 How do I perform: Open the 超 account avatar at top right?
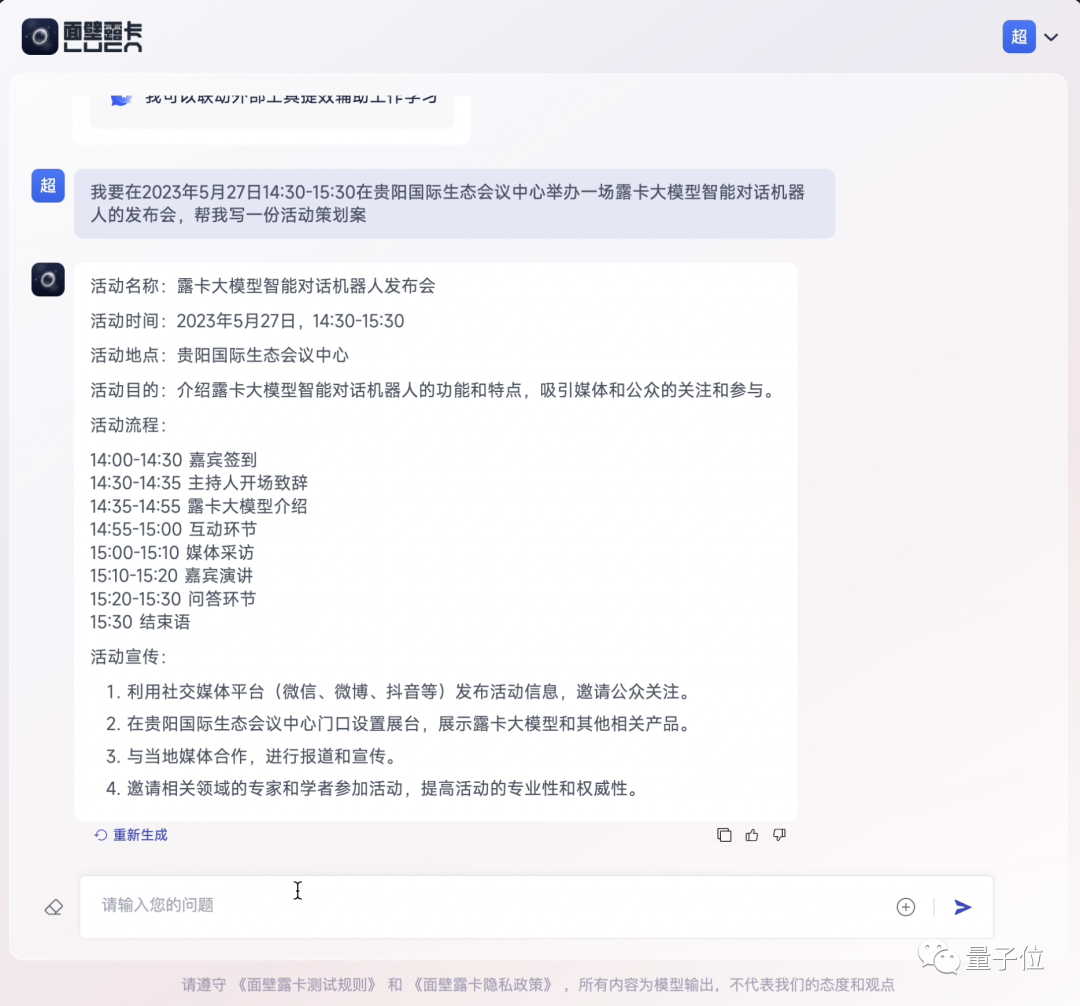point(1019,37)
